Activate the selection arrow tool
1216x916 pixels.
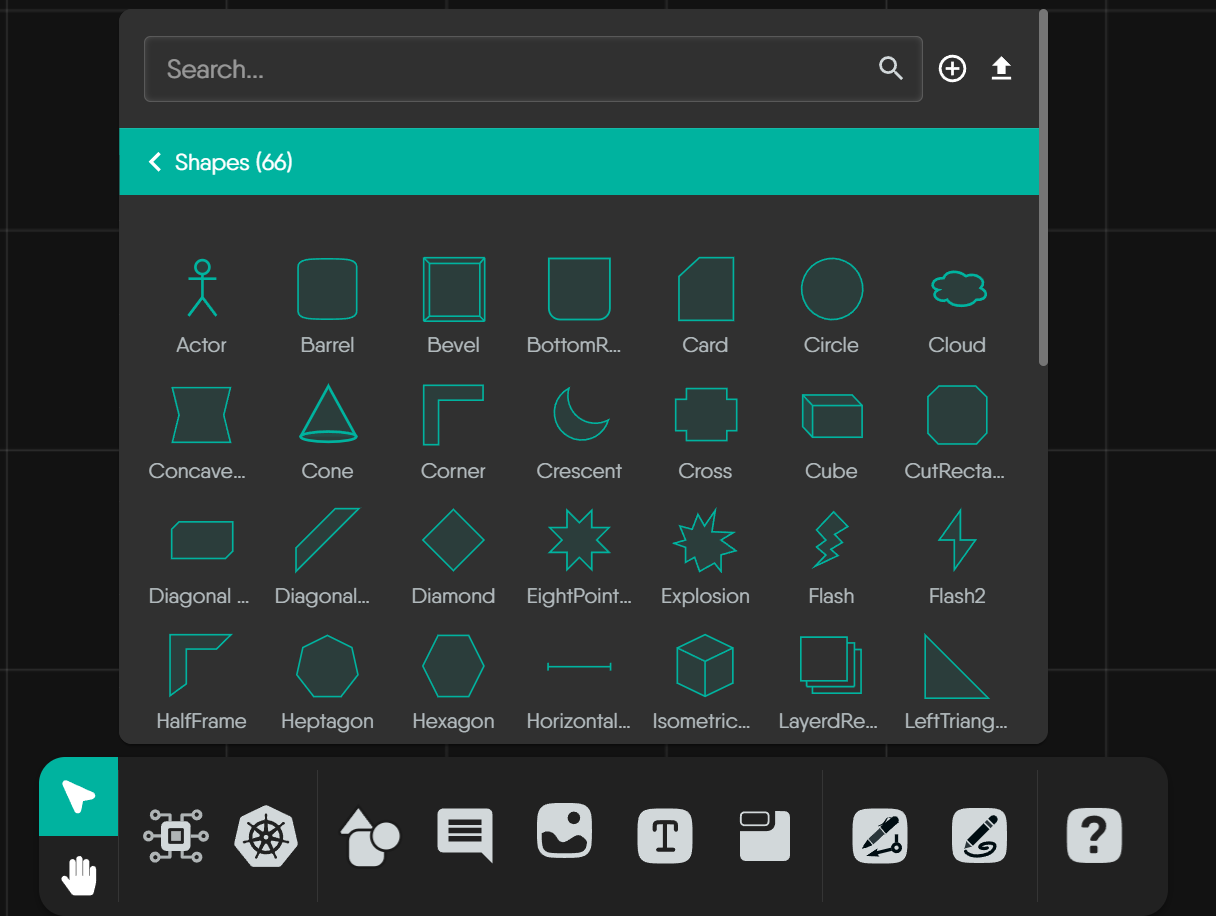(78, 797)
